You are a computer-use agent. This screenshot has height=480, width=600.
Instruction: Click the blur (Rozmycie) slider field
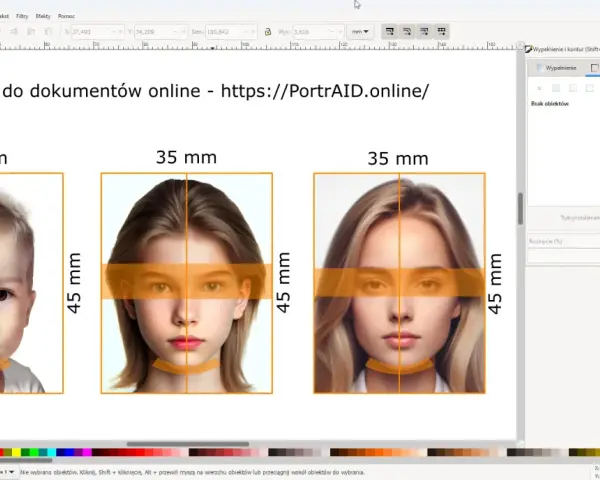(x=564, y=242)
